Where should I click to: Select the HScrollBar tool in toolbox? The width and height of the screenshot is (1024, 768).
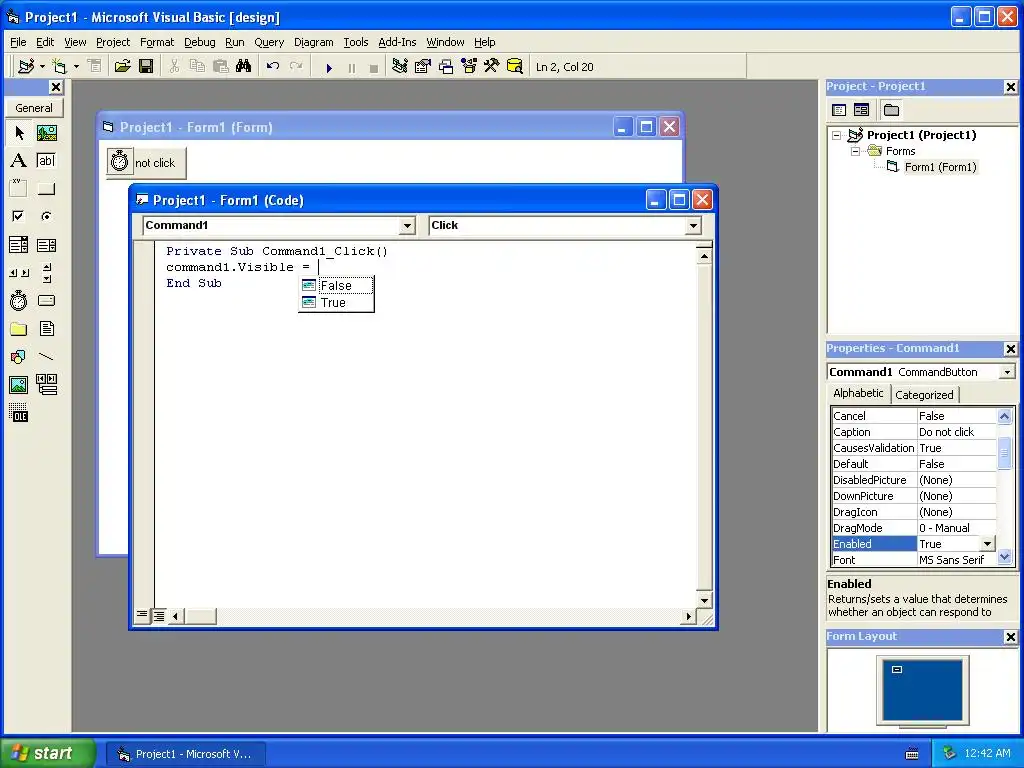[x=19, y=273]
